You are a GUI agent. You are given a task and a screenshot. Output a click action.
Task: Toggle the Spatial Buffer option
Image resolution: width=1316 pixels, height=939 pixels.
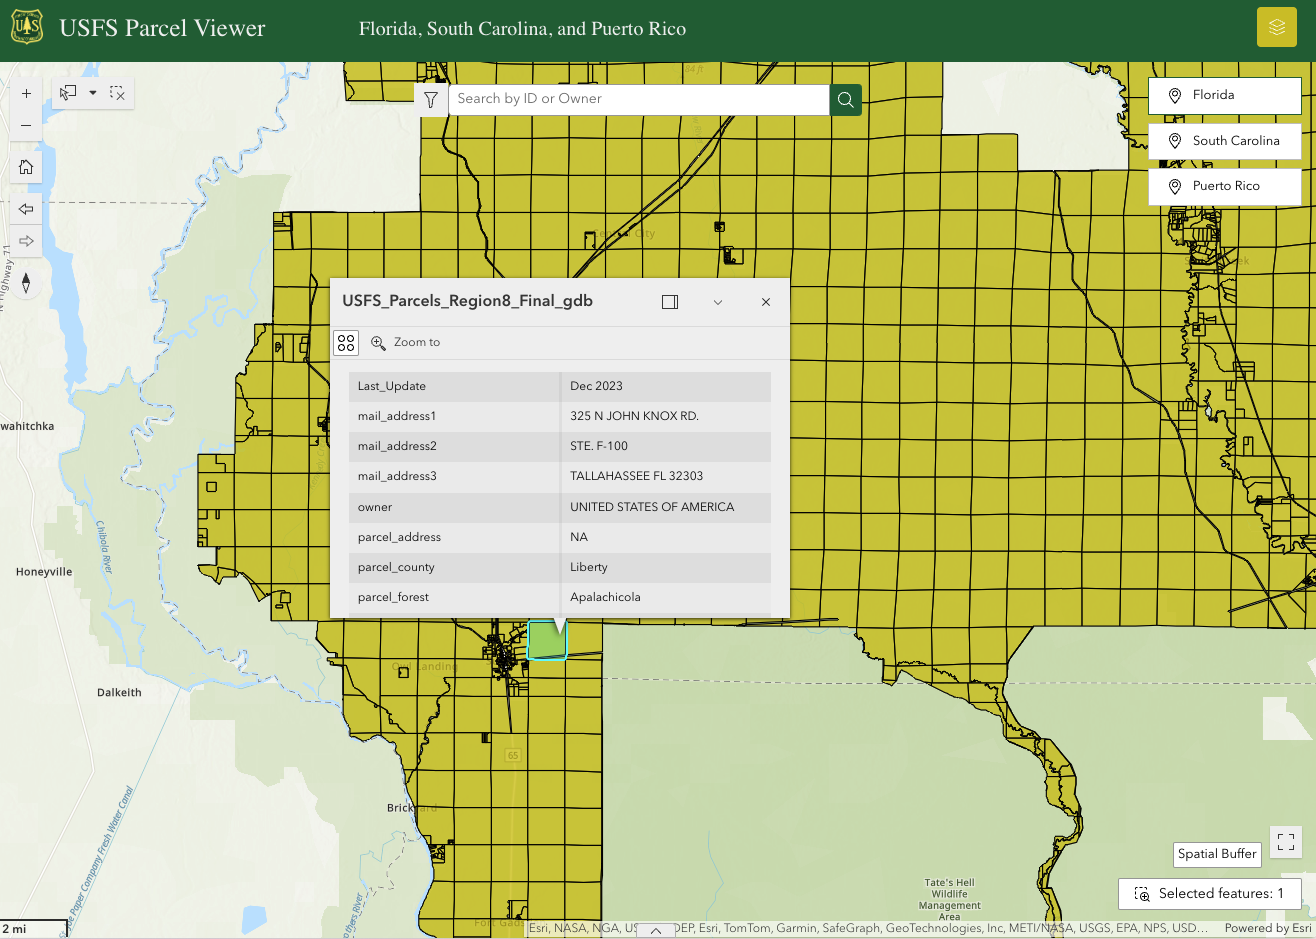point(1216,854)
